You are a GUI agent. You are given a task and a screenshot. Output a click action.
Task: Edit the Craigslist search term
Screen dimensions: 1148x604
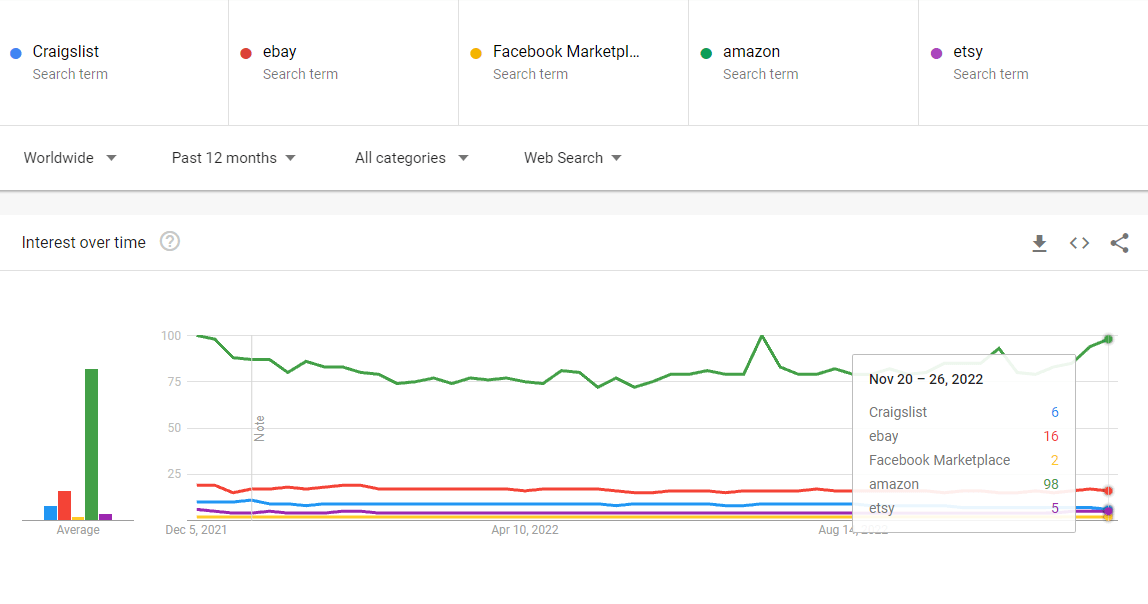coord(66,52)
